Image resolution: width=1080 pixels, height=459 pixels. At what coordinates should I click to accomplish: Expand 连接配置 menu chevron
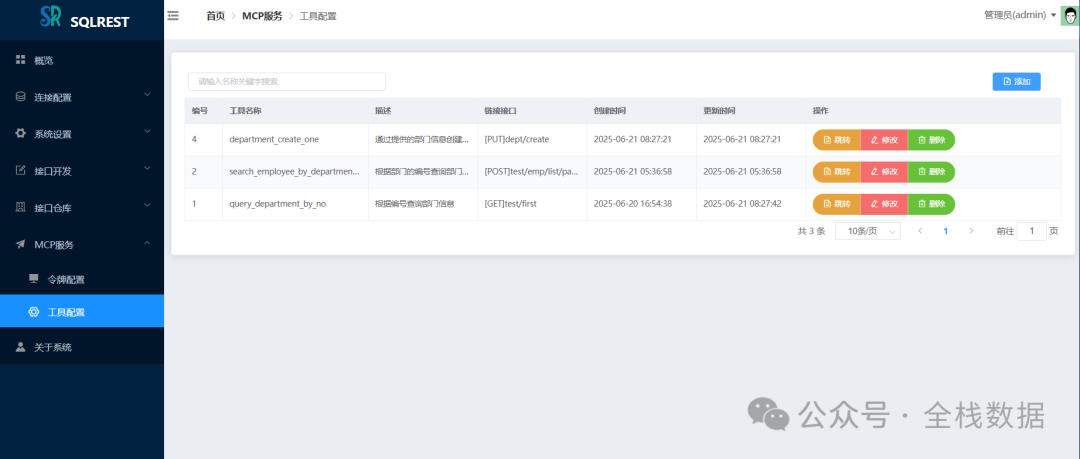pos(147,96)
